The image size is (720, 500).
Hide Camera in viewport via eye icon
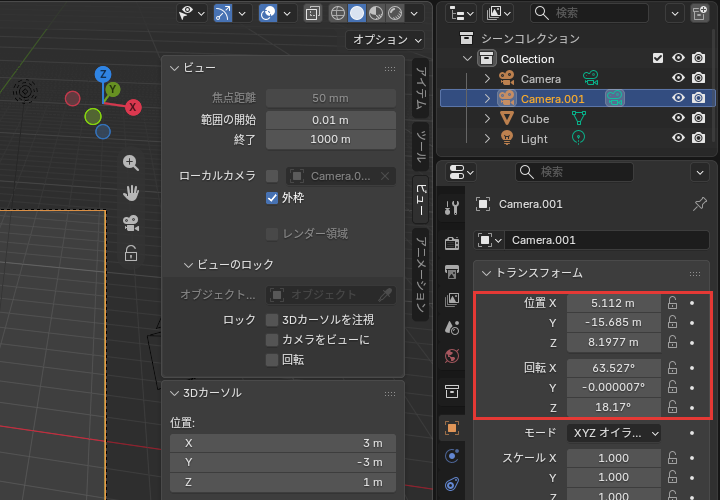click(678, 78)
